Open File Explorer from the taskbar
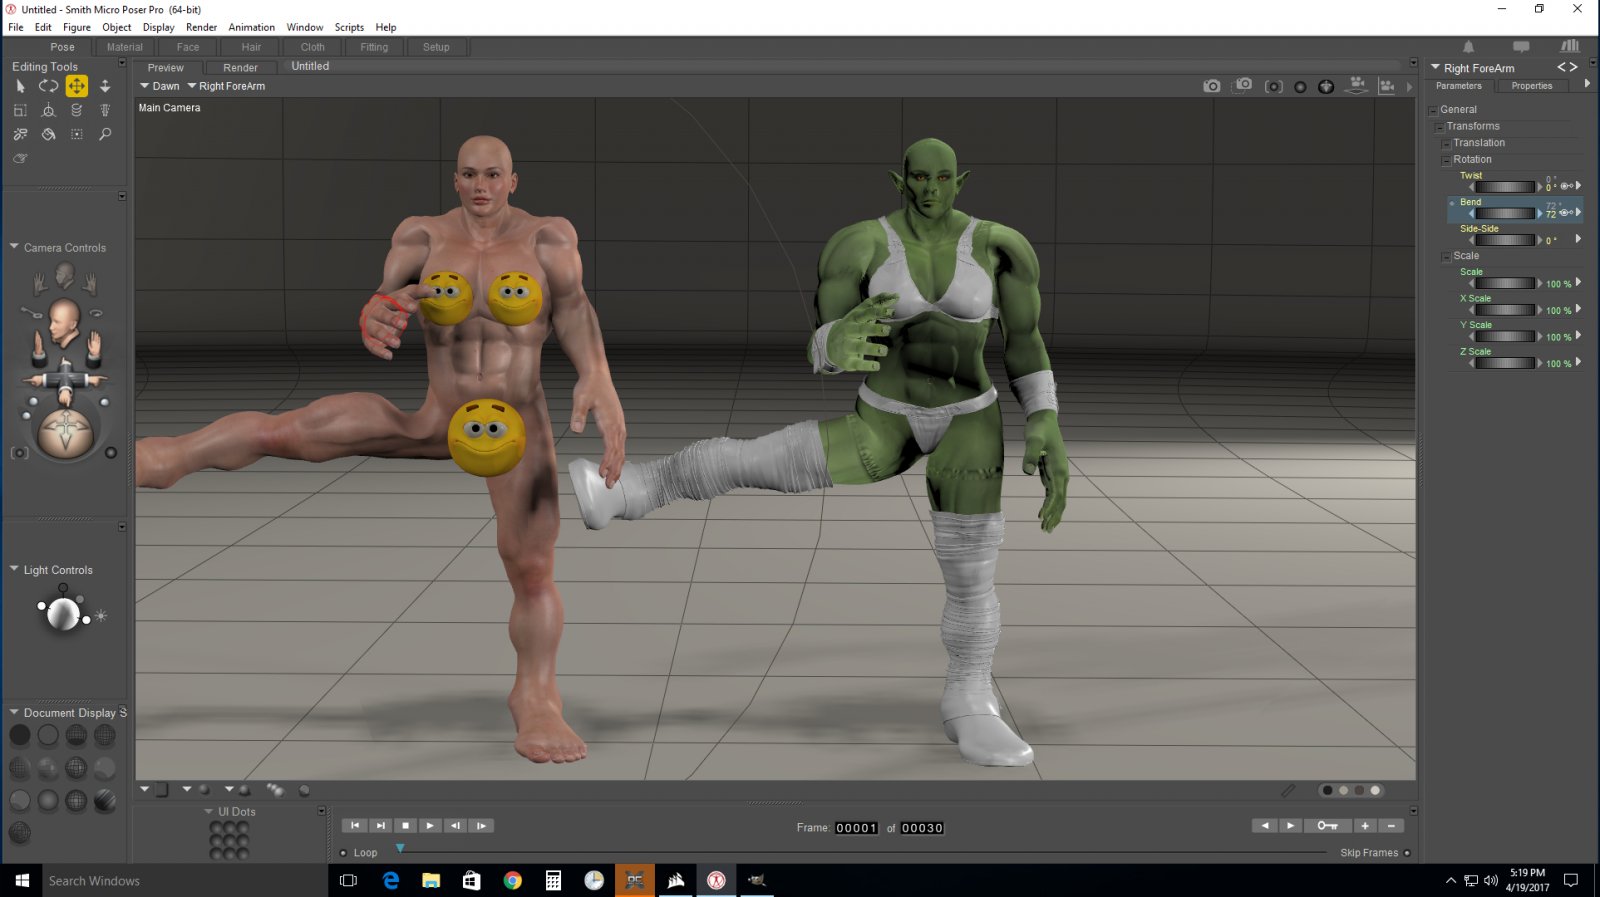Image resolution: width=1600 pixels, height=897 pixels. click(431, 880)
